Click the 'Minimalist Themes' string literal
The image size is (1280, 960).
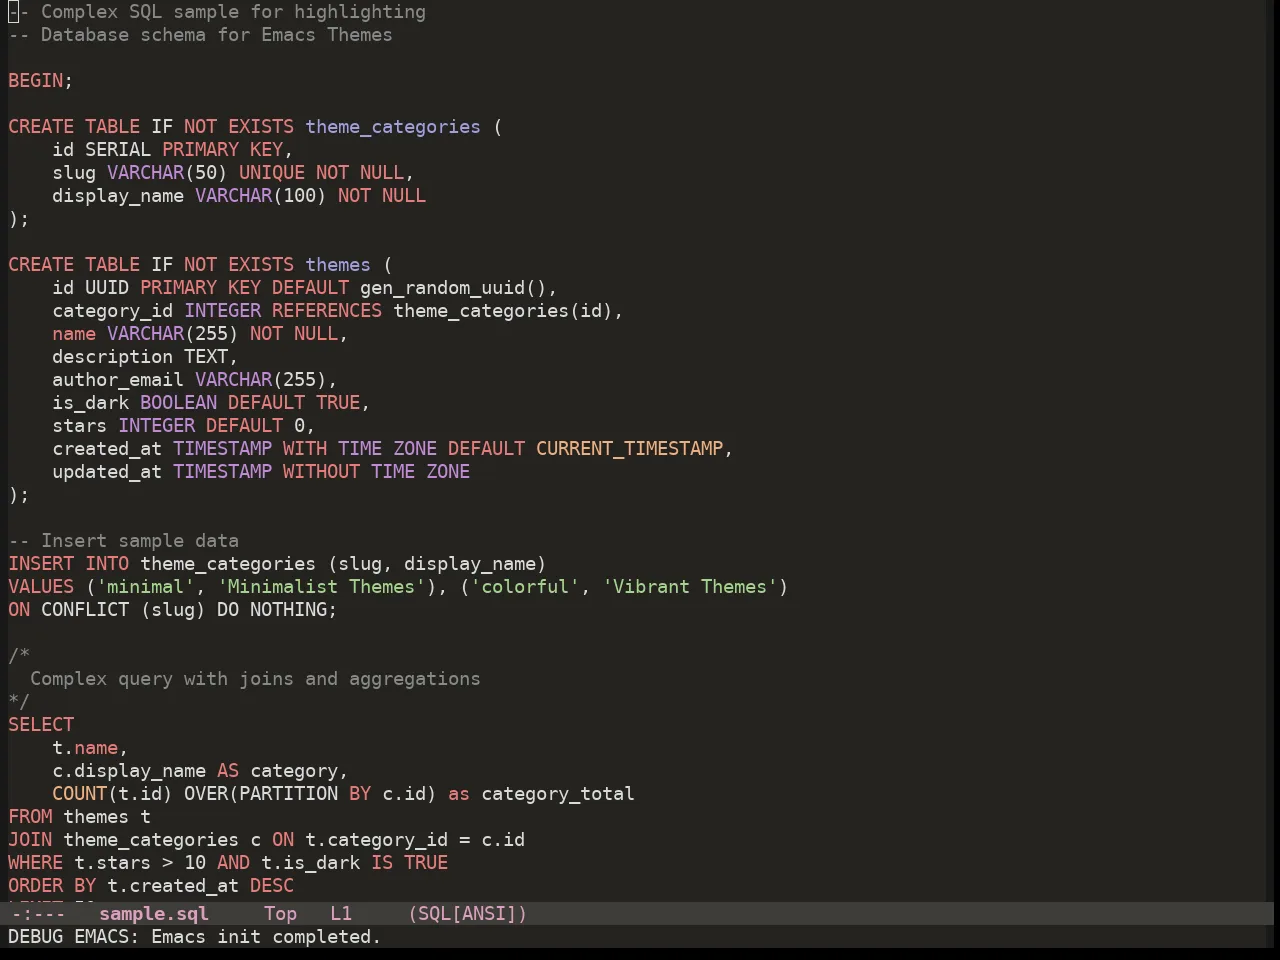click(x=321, y=587)
